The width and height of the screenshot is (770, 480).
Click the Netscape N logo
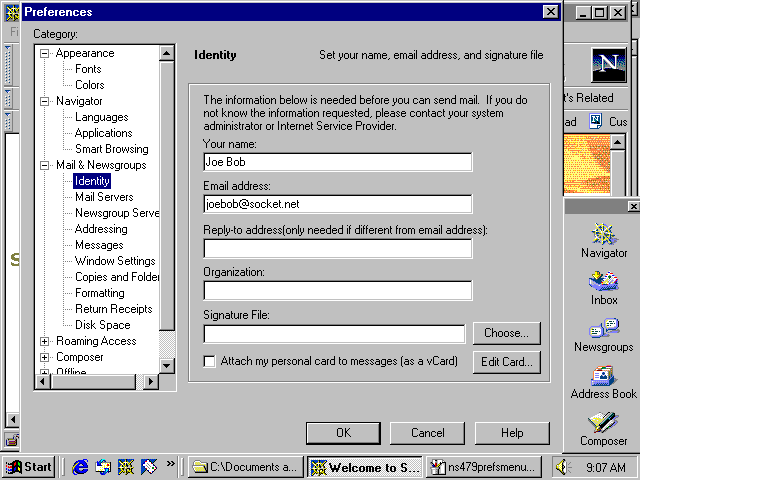tap(609, 64)
